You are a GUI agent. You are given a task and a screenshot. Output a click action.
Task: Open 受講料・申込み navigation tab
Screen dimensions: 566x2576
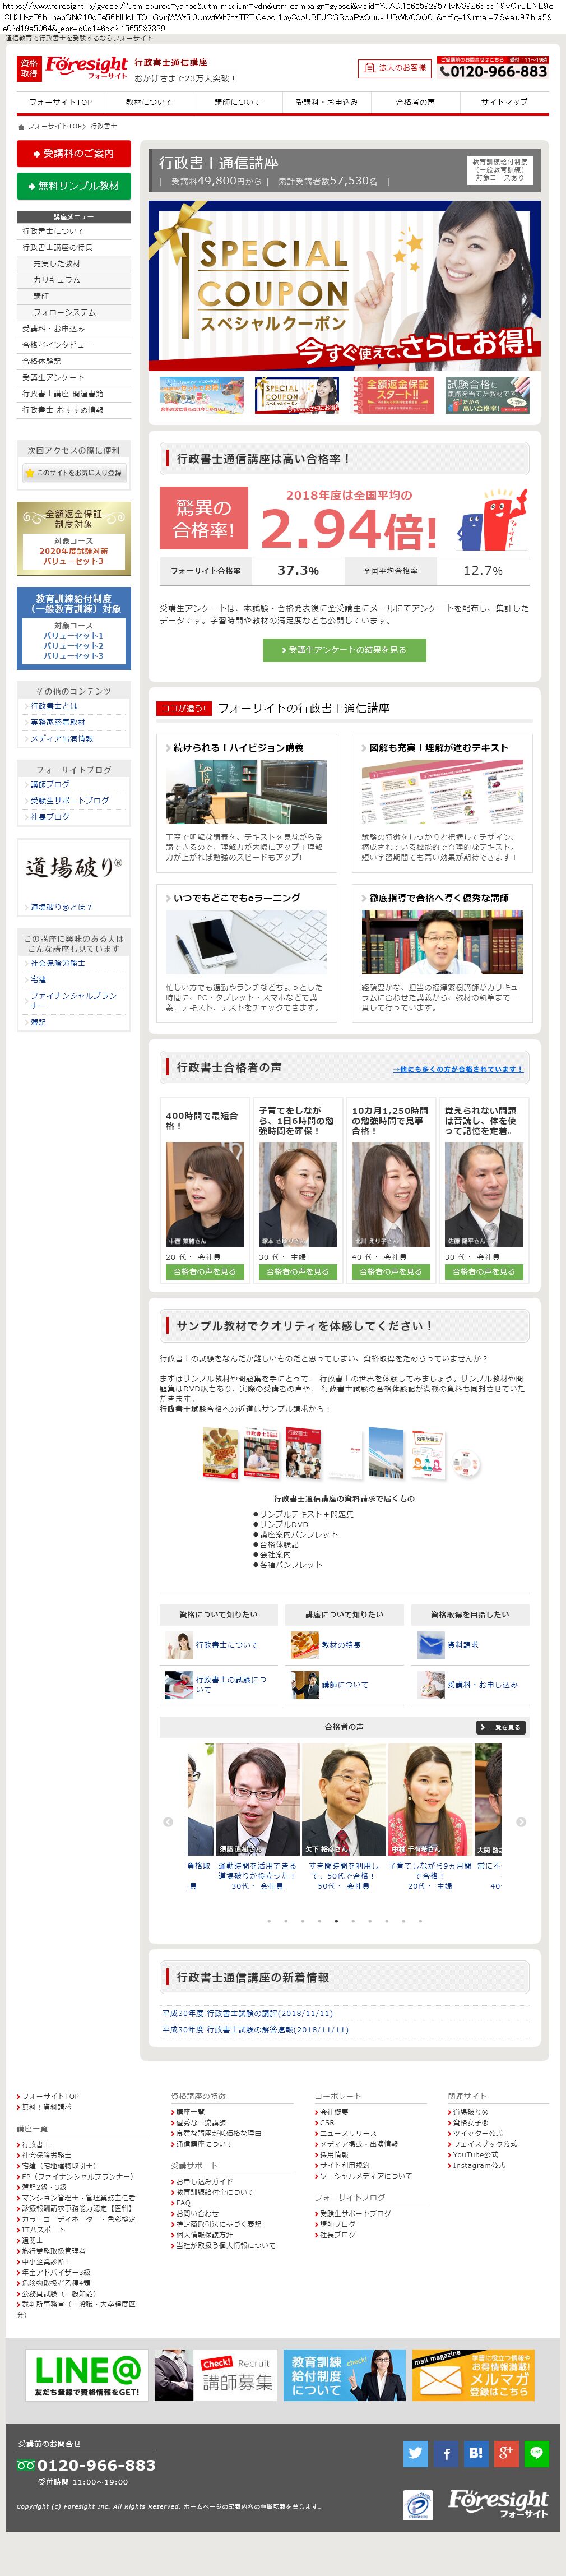[326, 102]
